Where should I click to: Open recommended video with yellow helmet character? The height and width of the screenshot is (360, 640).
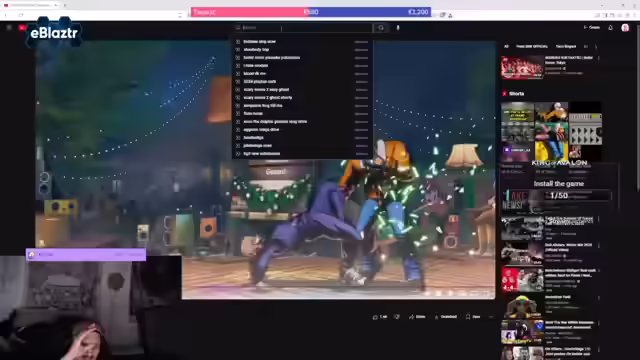click(x=522, y=306)
